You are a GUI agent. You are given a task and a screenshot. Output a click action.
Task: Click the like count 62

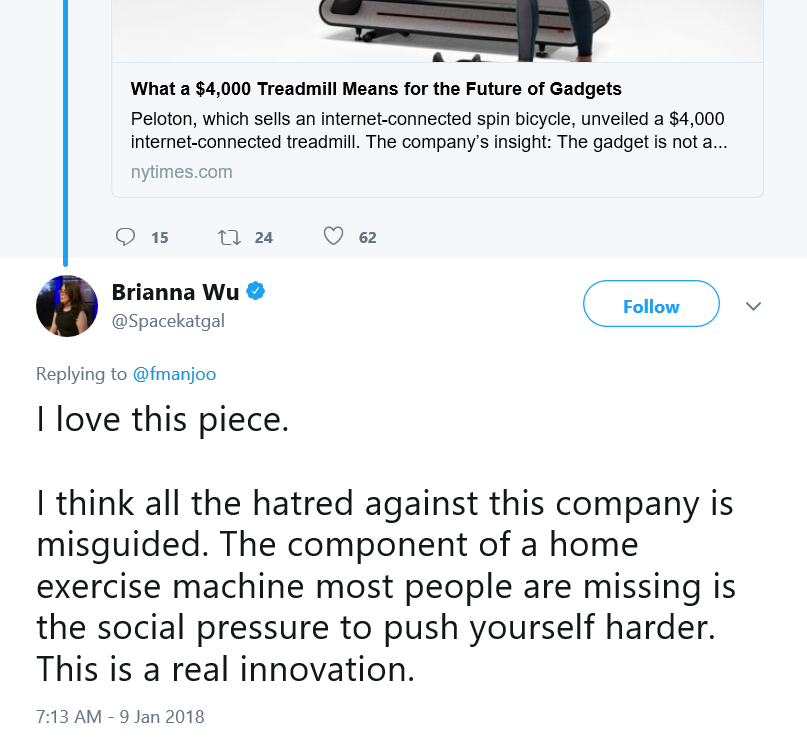tap(367, 238)
